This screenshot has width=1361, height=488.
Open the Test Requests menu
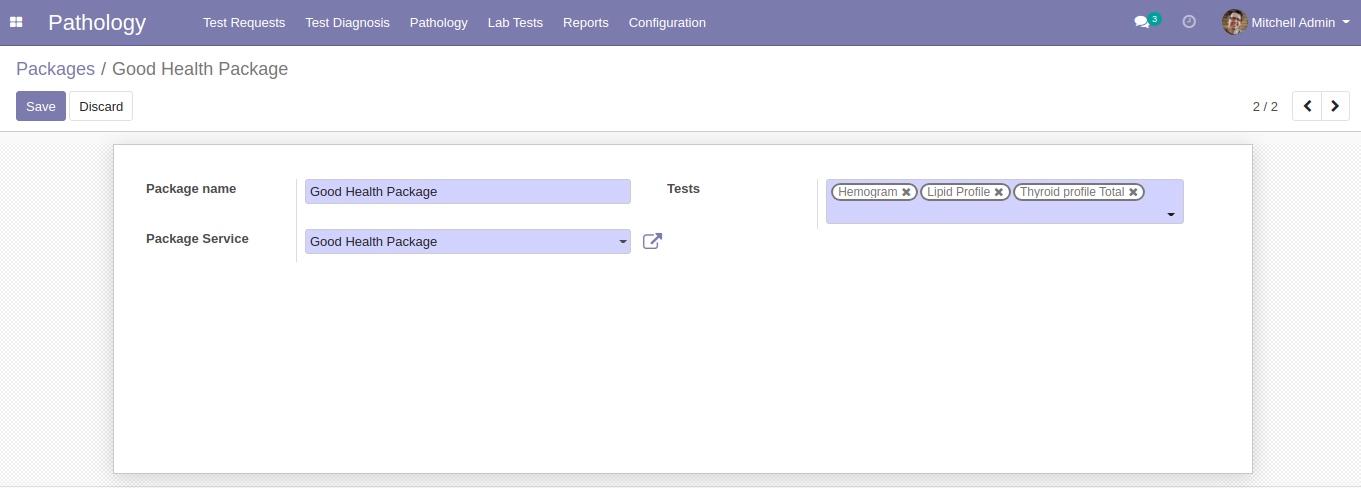coord(244,22)
